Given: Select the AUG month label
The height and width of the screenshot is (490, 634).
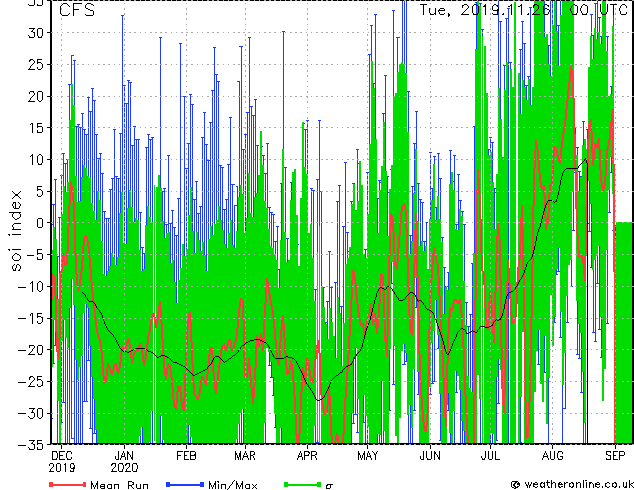Looking at the screenshot, I should click(x=552, y=456).
